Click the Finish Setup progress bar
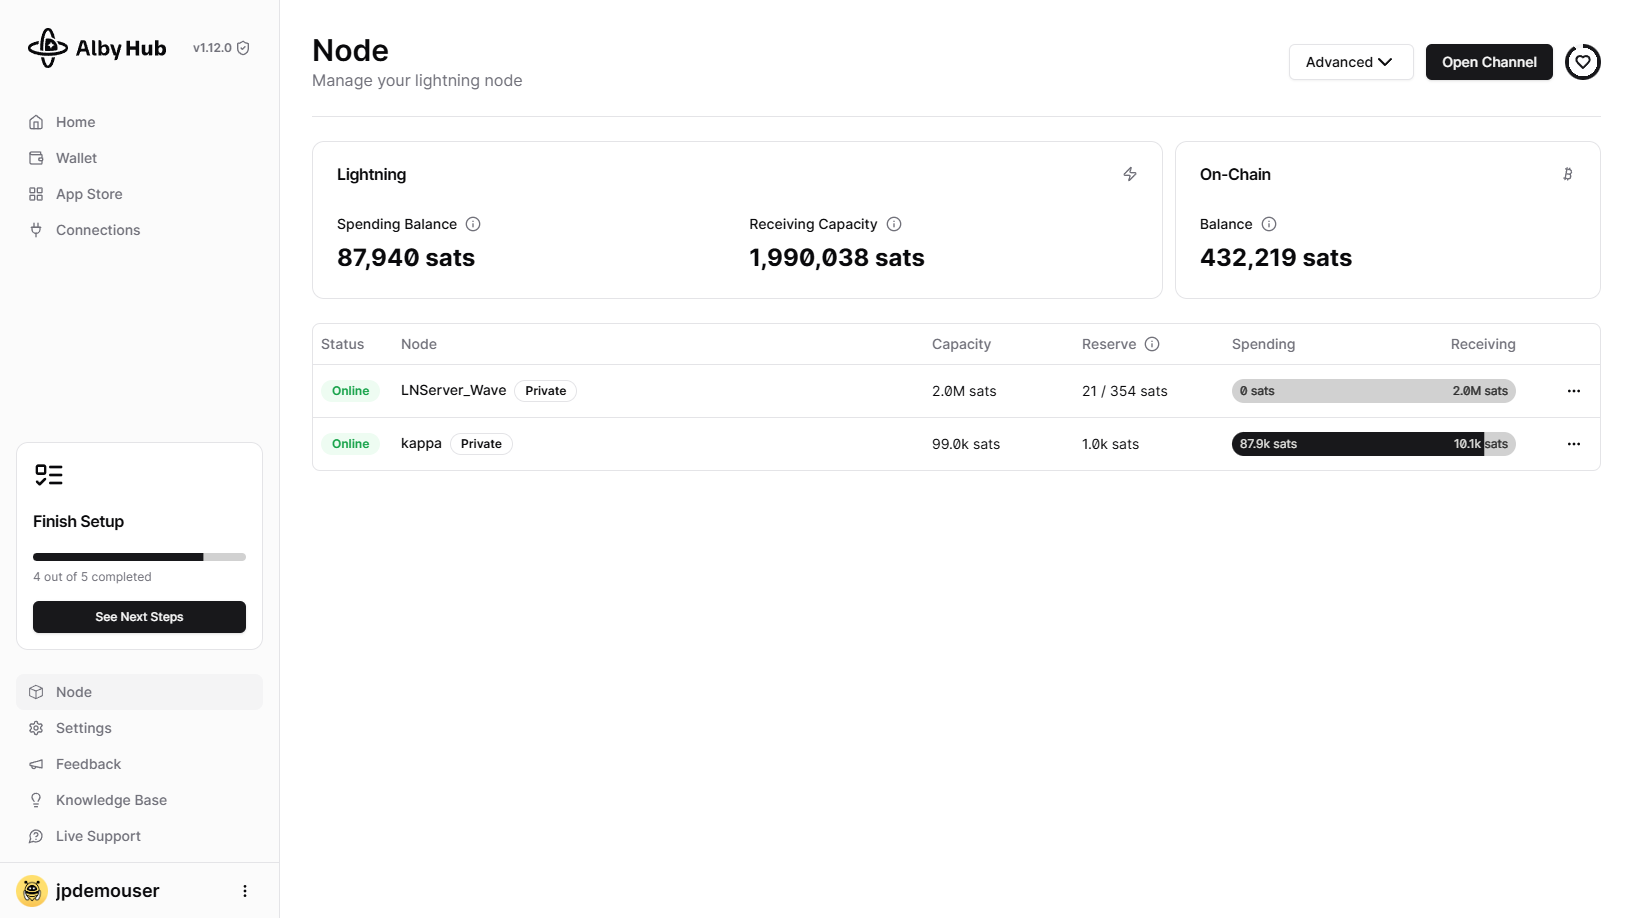This screenshot has height=918, width=1633. [139, 557]
